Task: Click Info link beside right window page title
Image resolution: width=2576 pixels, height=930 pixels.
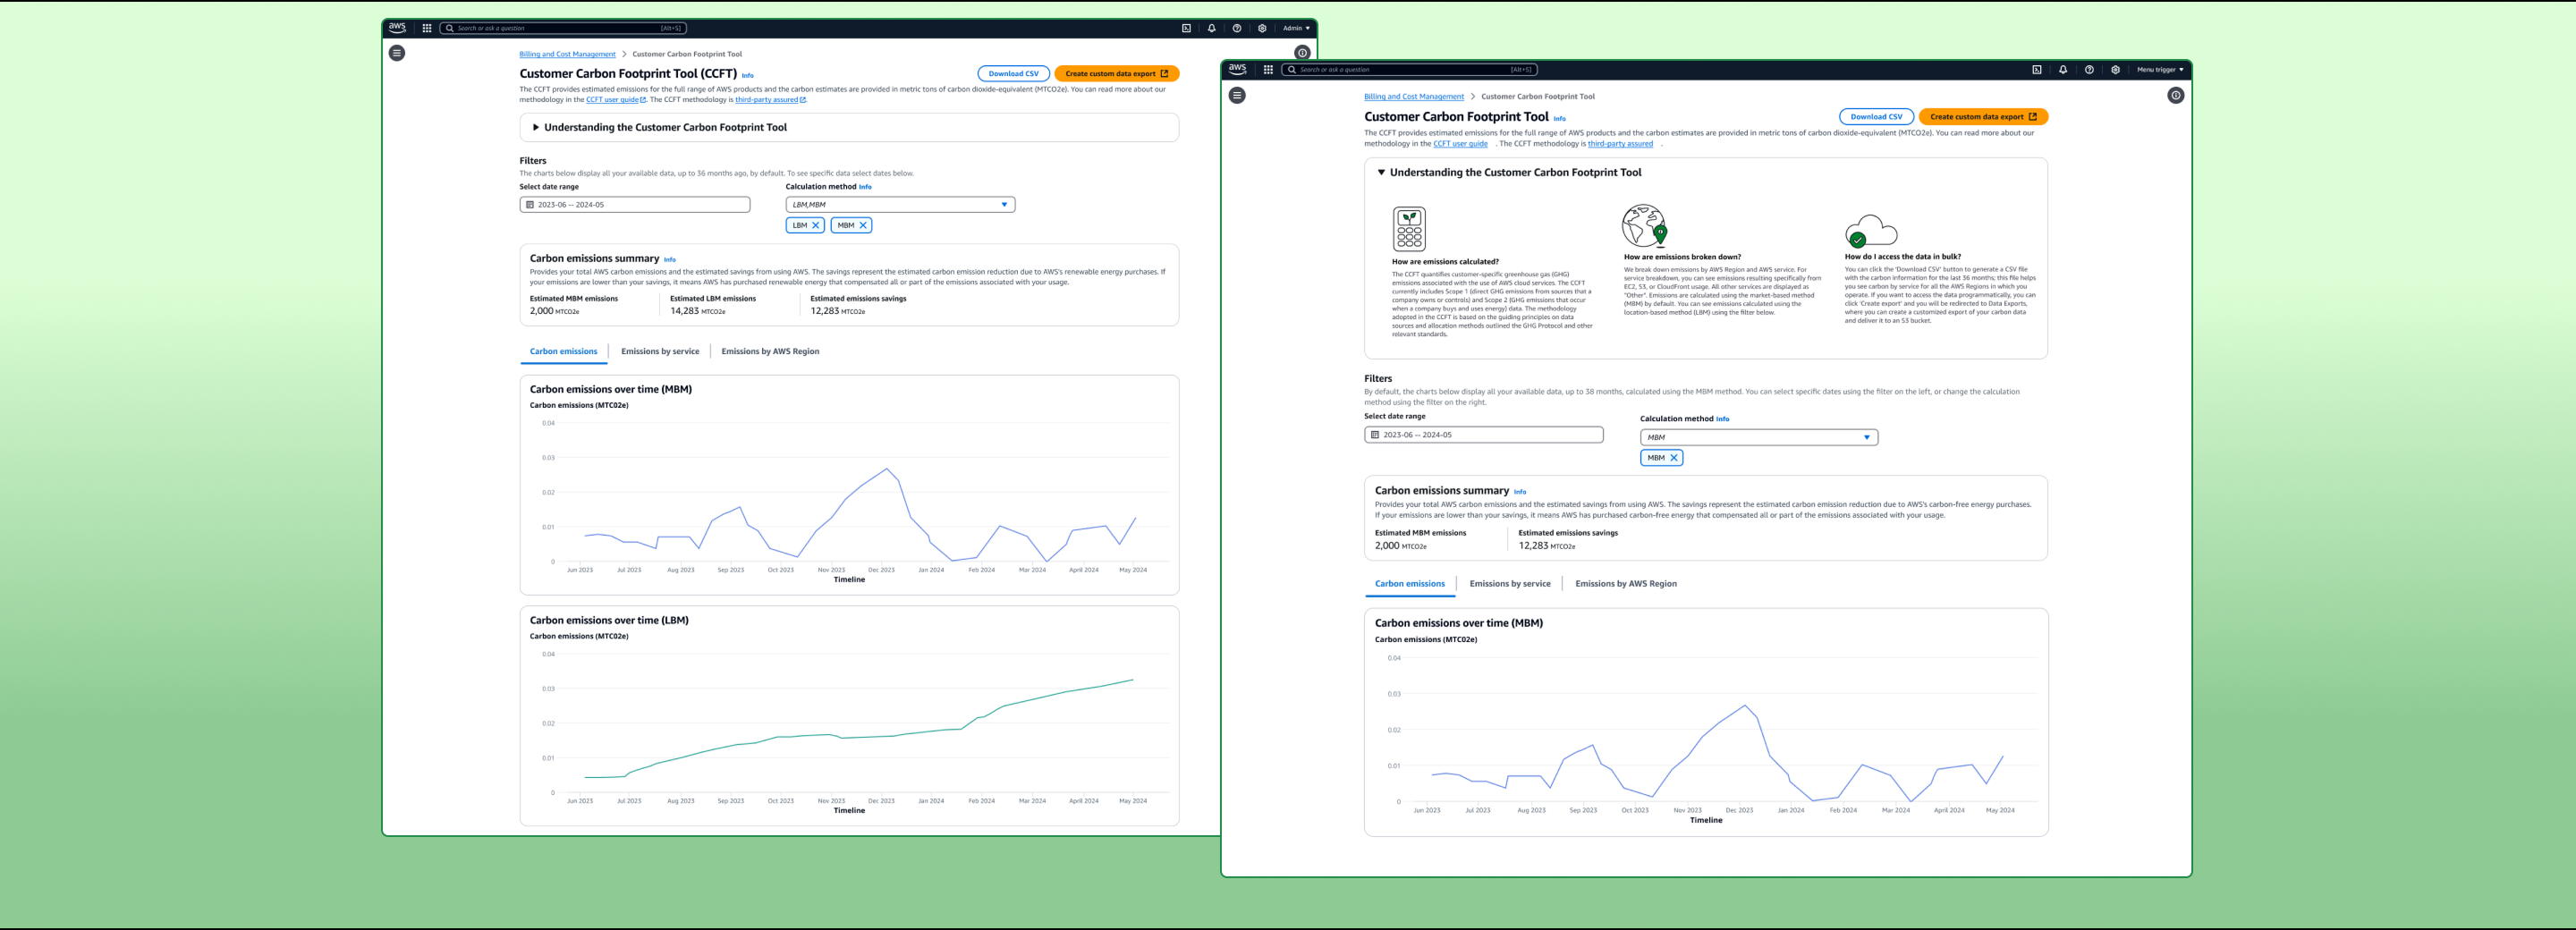Action: [x=1559, y=118]
